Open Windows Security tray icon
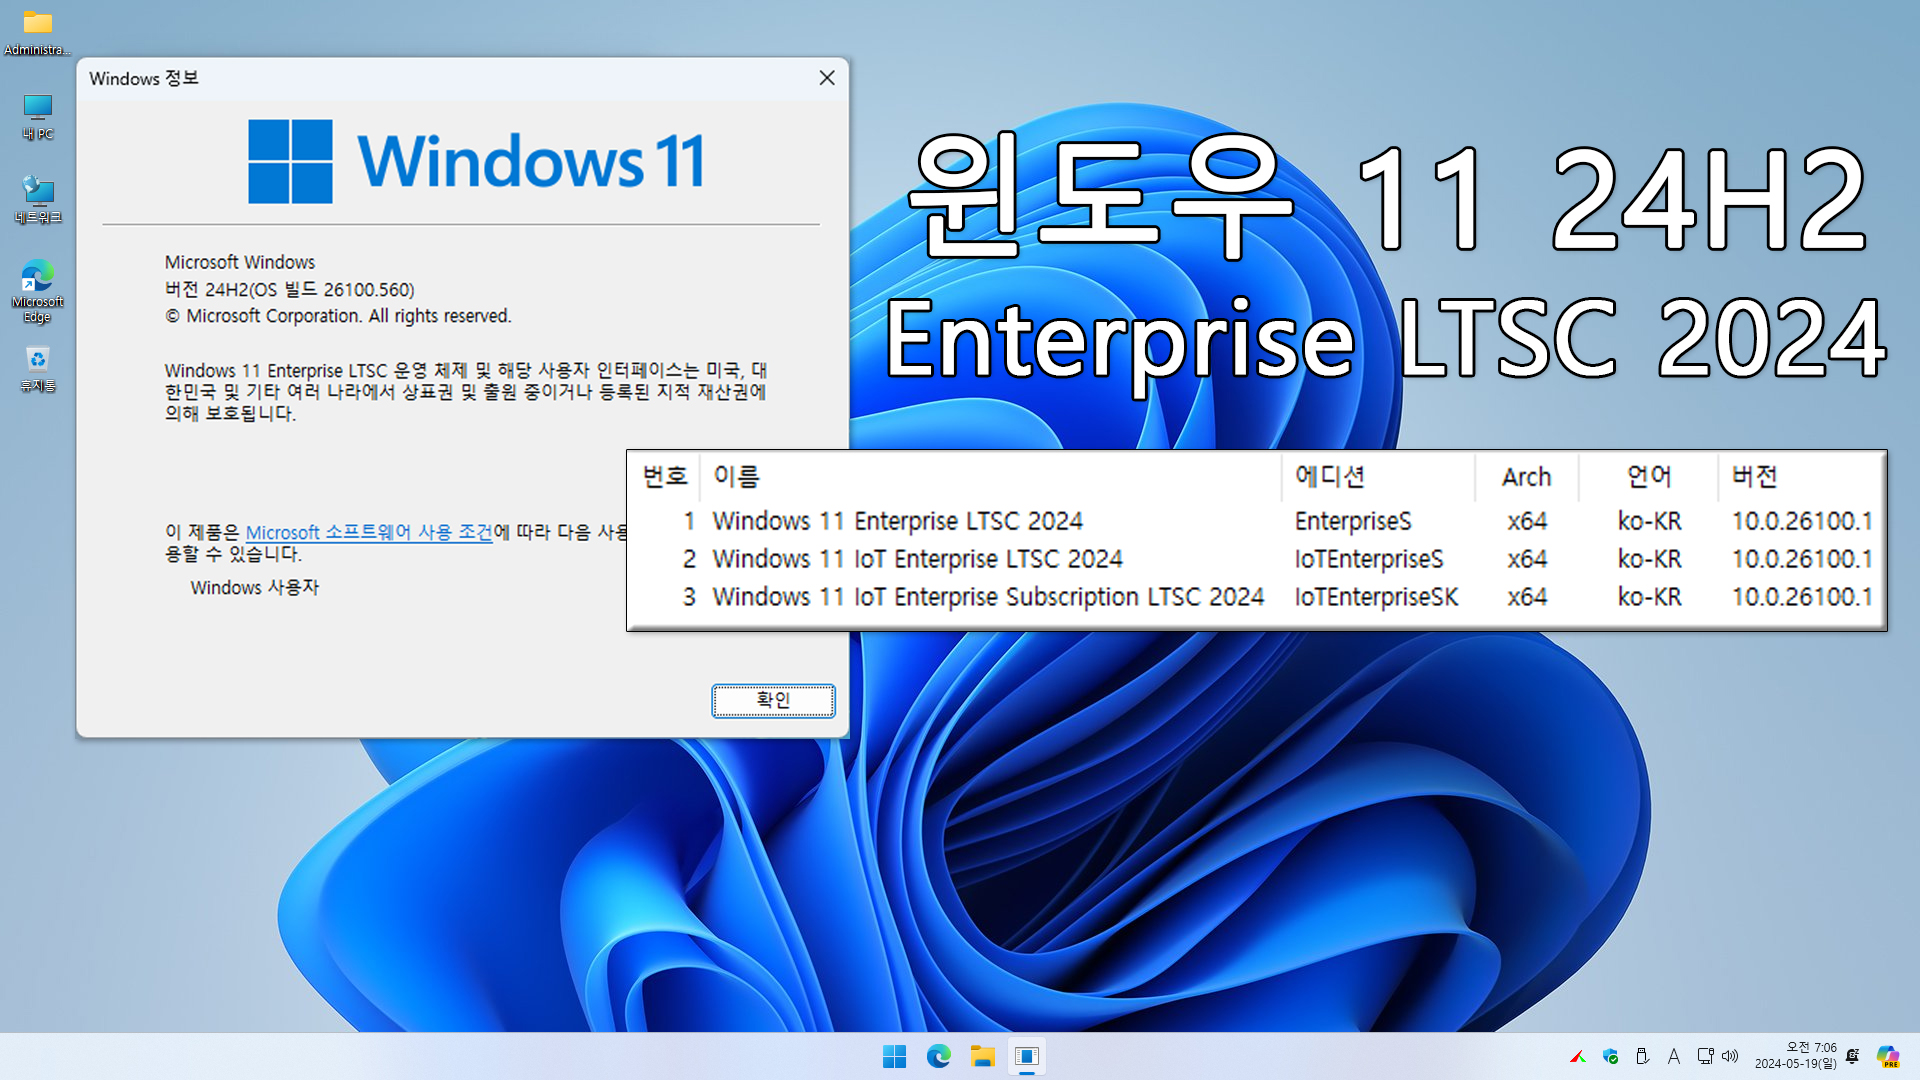This screenshot has width=1920, height=1080. [x=1610, y=1056]
